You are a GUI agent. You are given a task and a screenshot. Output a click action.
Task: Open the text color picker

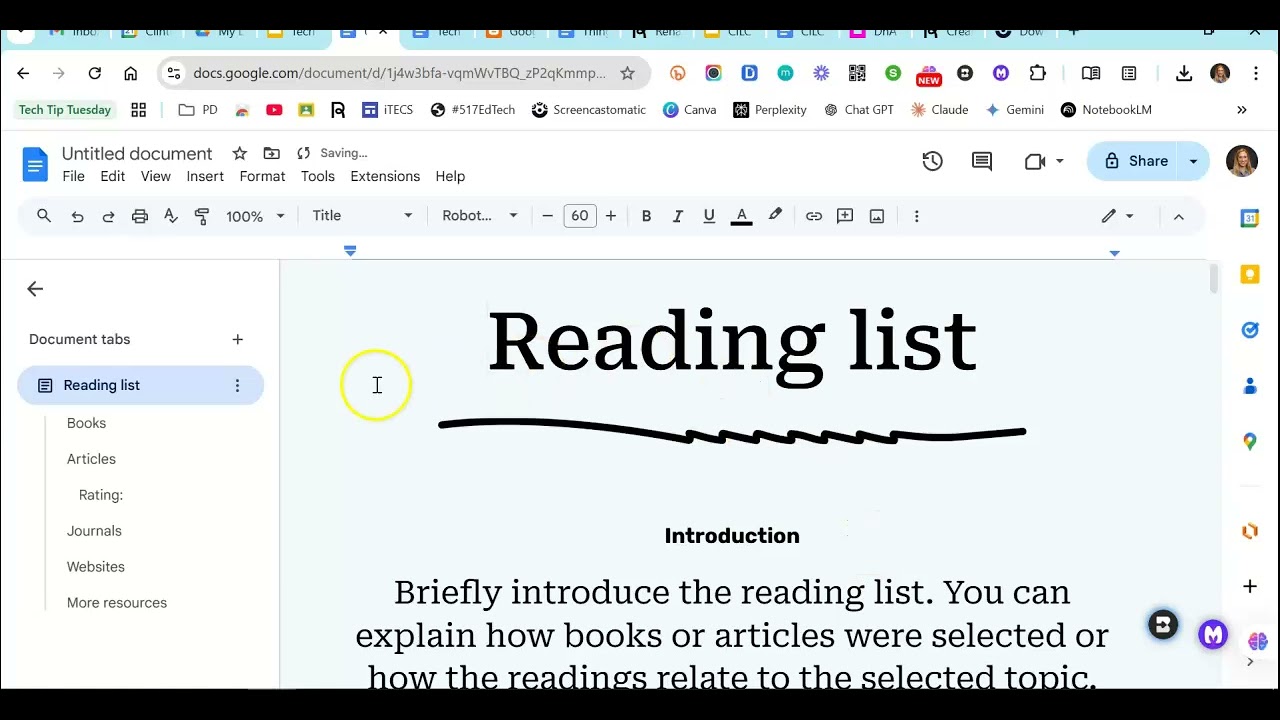pyautogui.click(x=741, y=216)
